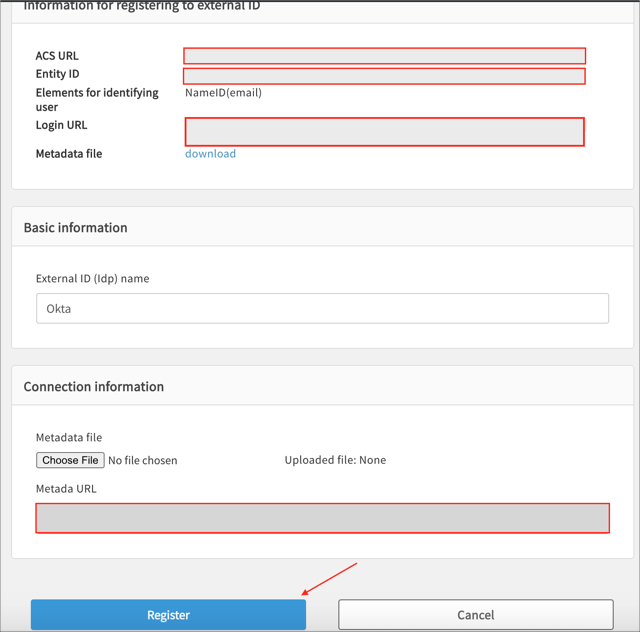Click the Entity ID value field
Screen dimensions: 640x632
(x=384, y=76)
